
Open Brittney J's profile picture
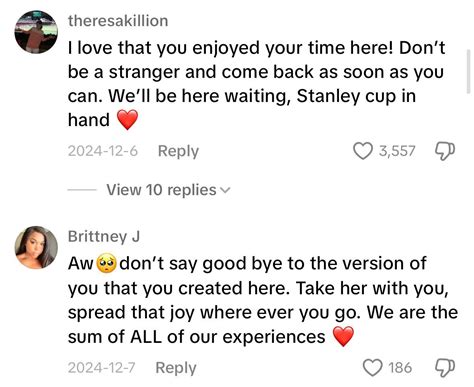point(36,247)
